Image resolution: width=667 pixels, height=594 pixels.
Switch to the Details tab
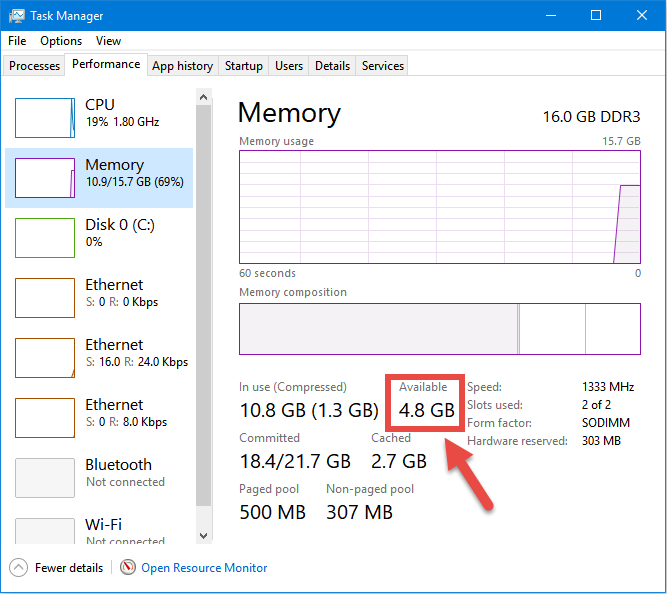pos(332,66)
